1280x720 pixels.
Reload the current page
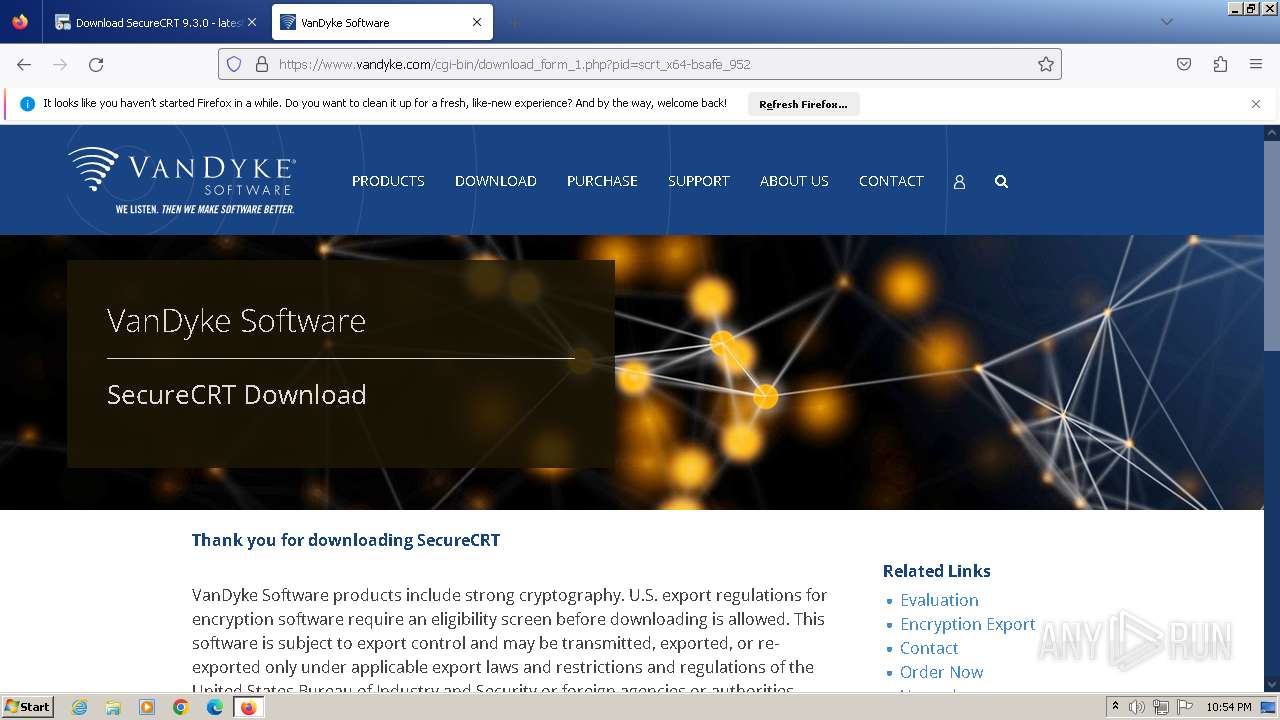click(x=96, y=64)
